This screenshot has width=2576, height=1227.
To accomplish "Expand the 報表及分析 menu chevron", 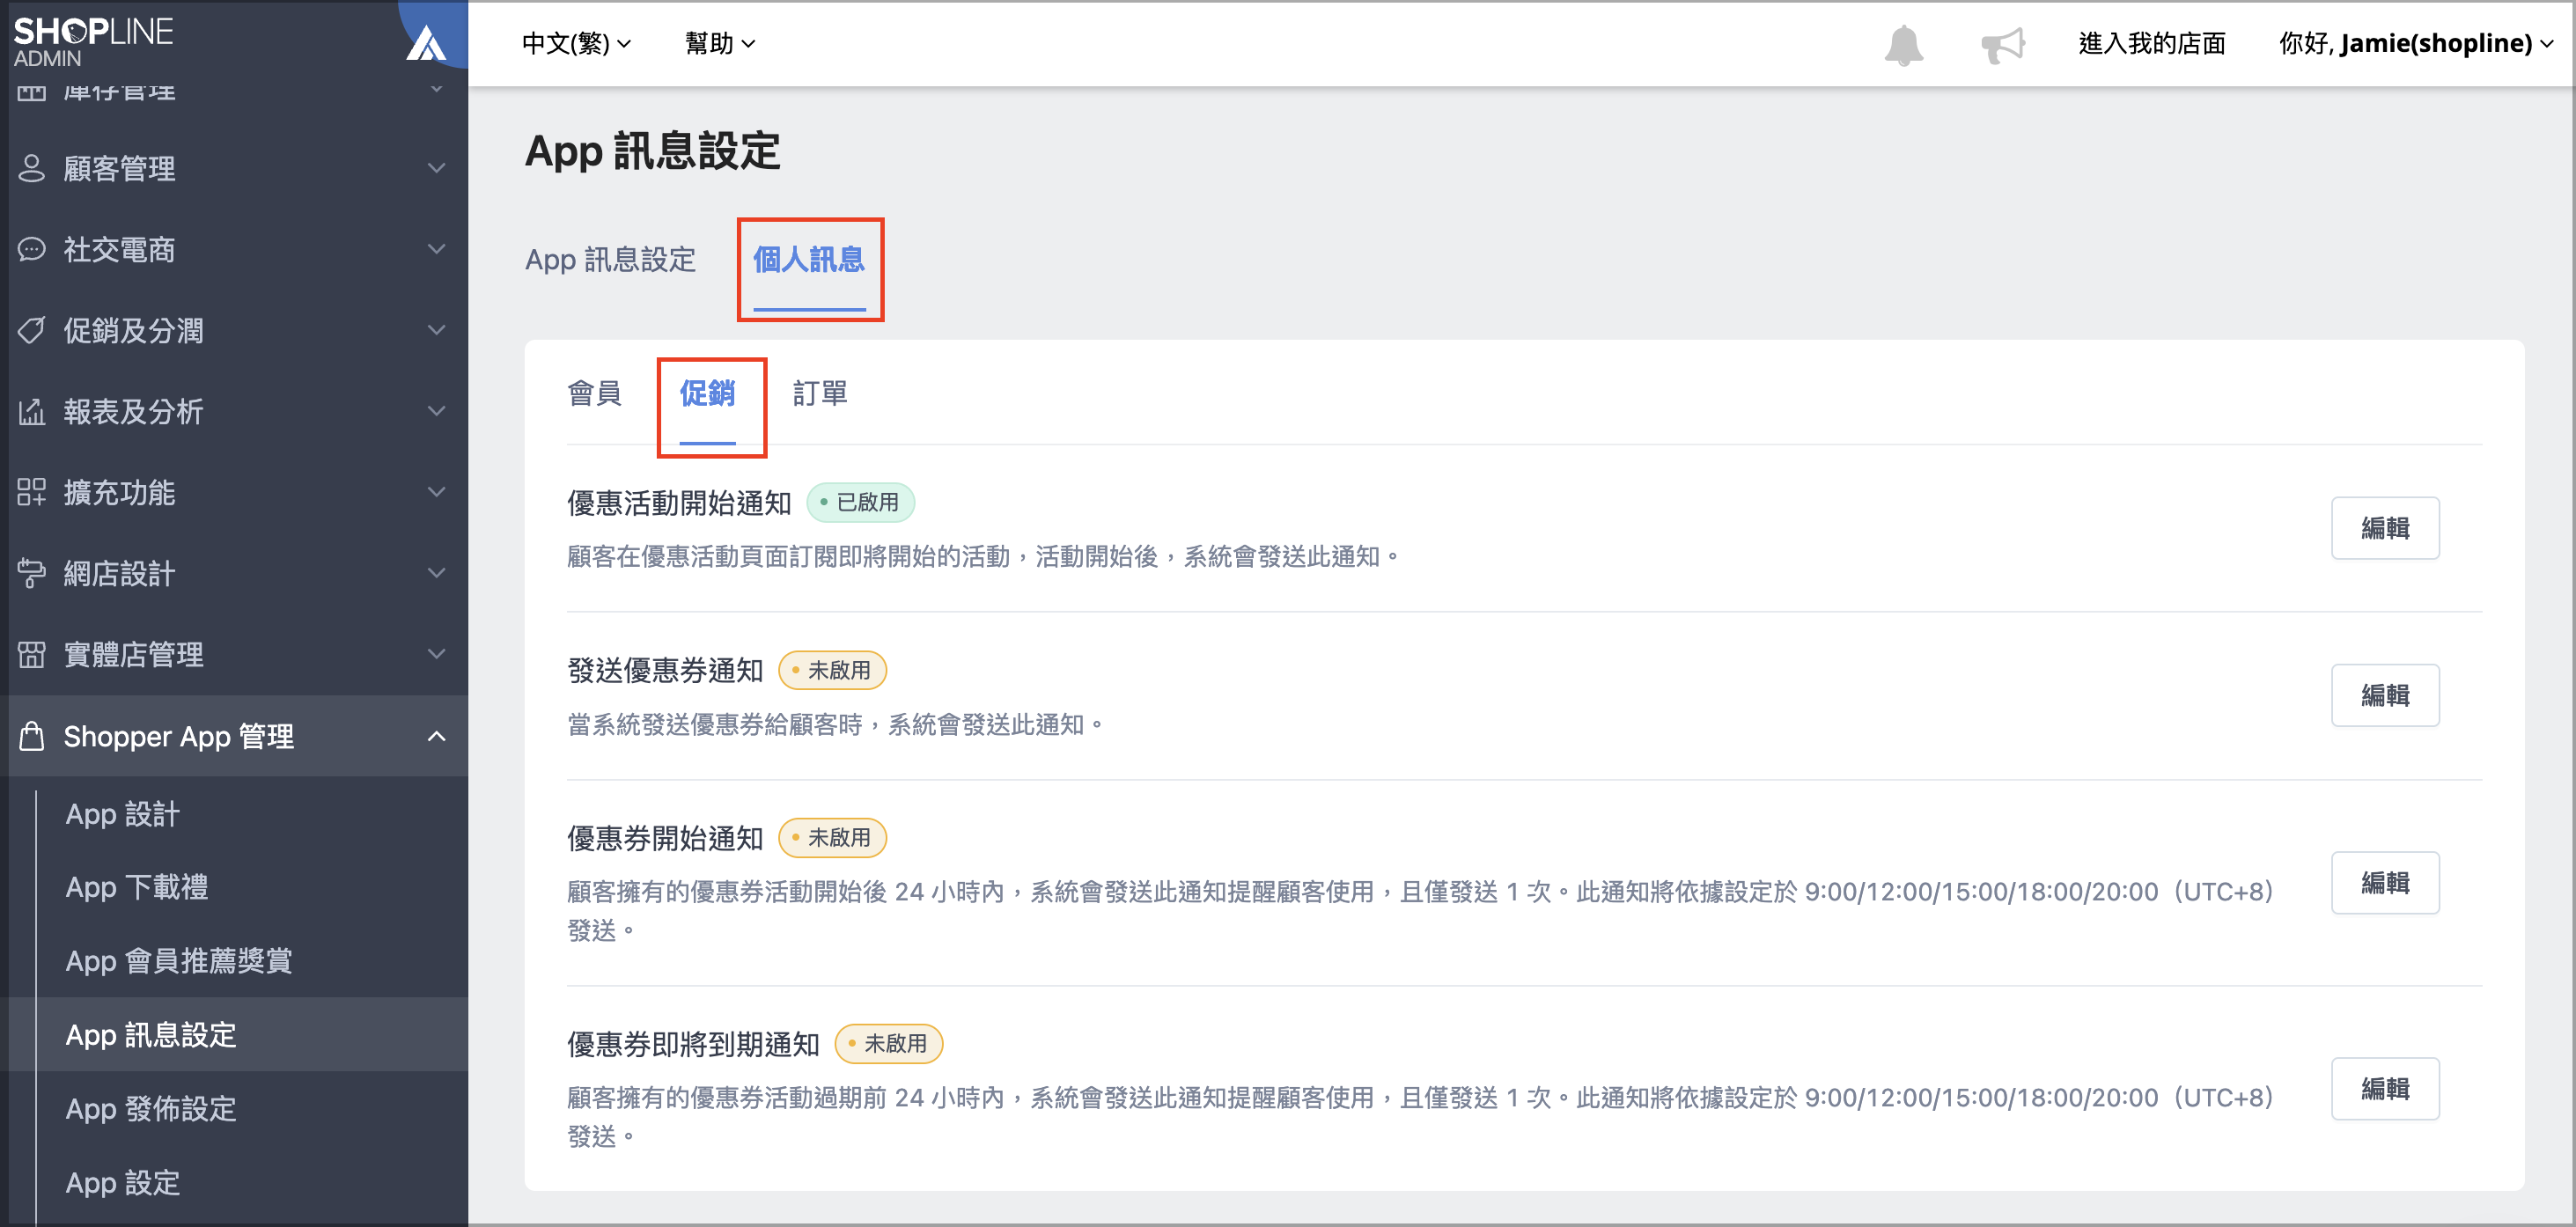I will point(437,411).
